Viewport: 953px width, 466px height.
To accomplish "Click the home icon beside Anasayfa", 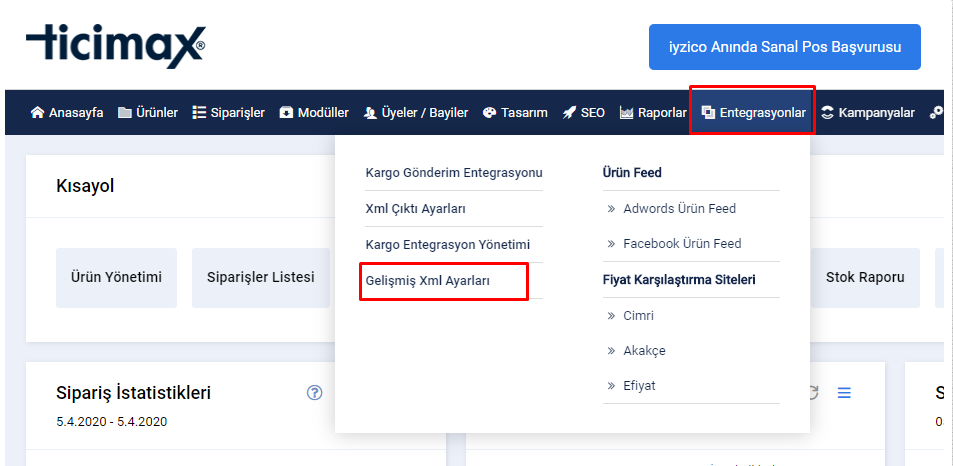I will pyautogui.click(x=38, y=113).
